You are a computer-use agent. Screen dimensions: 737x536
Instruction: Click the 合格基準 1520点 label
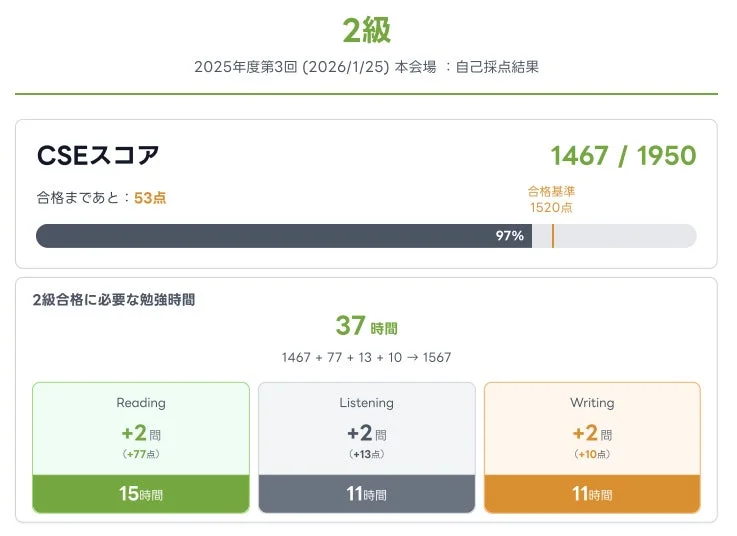click(551, 199)
